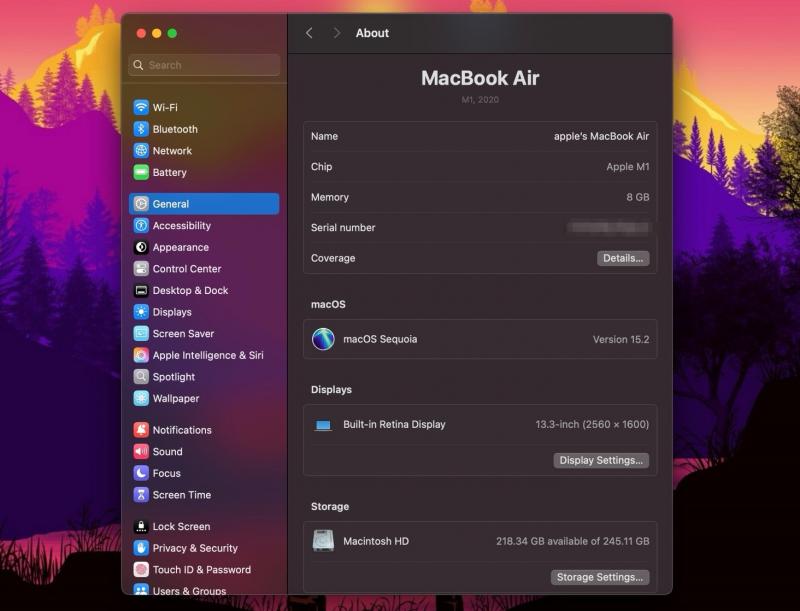Open Bluetooth settings label

pos(175,129)
